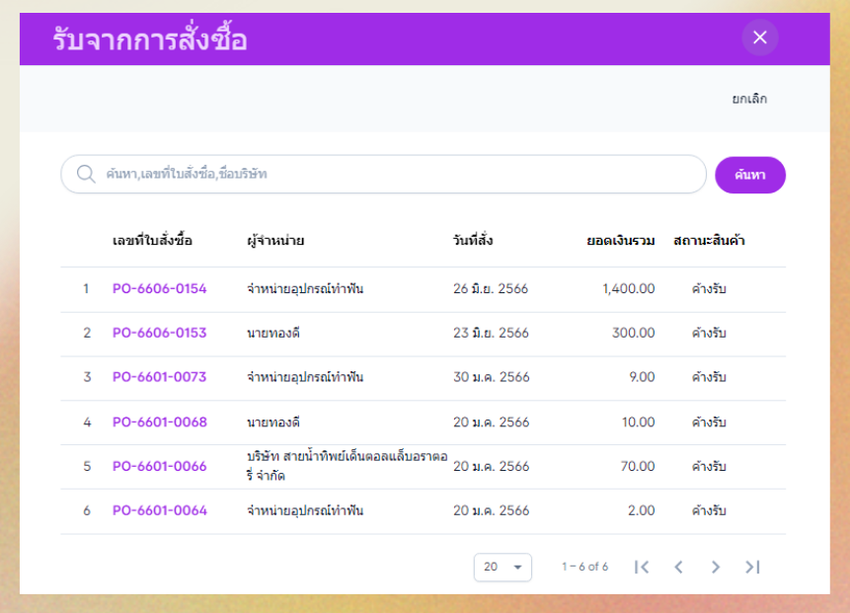
Task: Focus the ค้นหา,เลขที่ใบสั่งซื้อ search field
Action: [383, 174]
